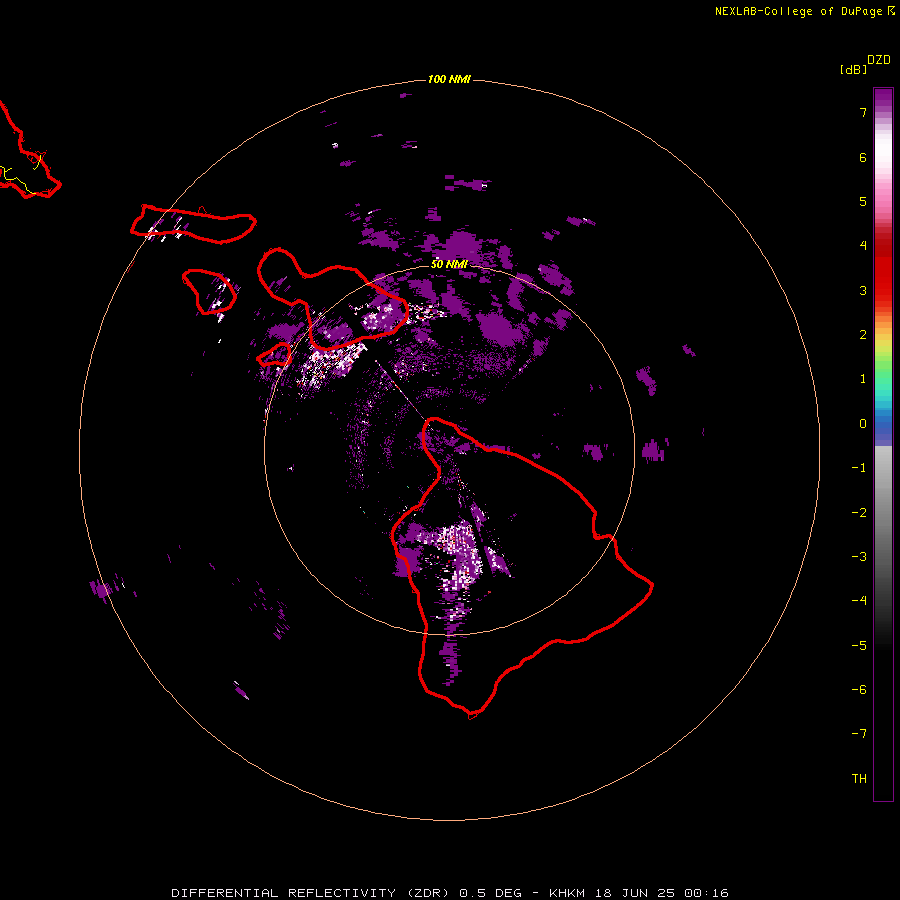Click the TH threshold label on scale
This screenshot has height=900, width=900.
[x=859, y=779]
